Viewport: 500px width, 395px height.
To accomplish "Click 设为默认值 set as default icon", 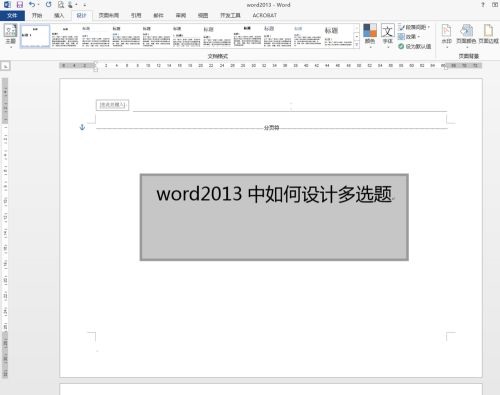I will point(415,46).
